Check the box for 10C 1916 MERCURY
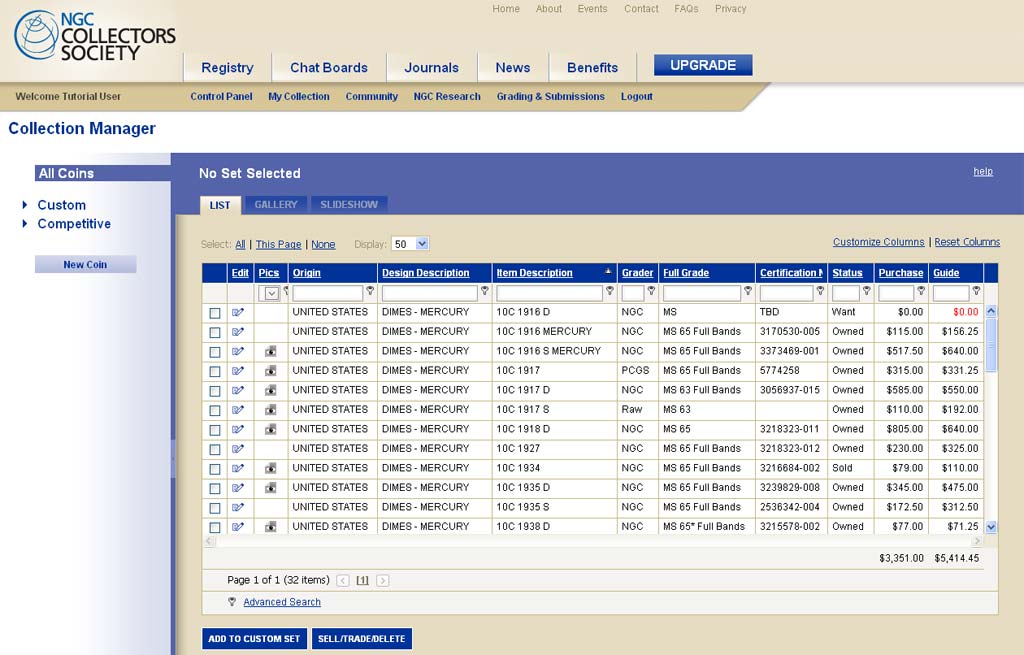The width and height of the screenshot is (1024, 655). click(x=215, y=333)
